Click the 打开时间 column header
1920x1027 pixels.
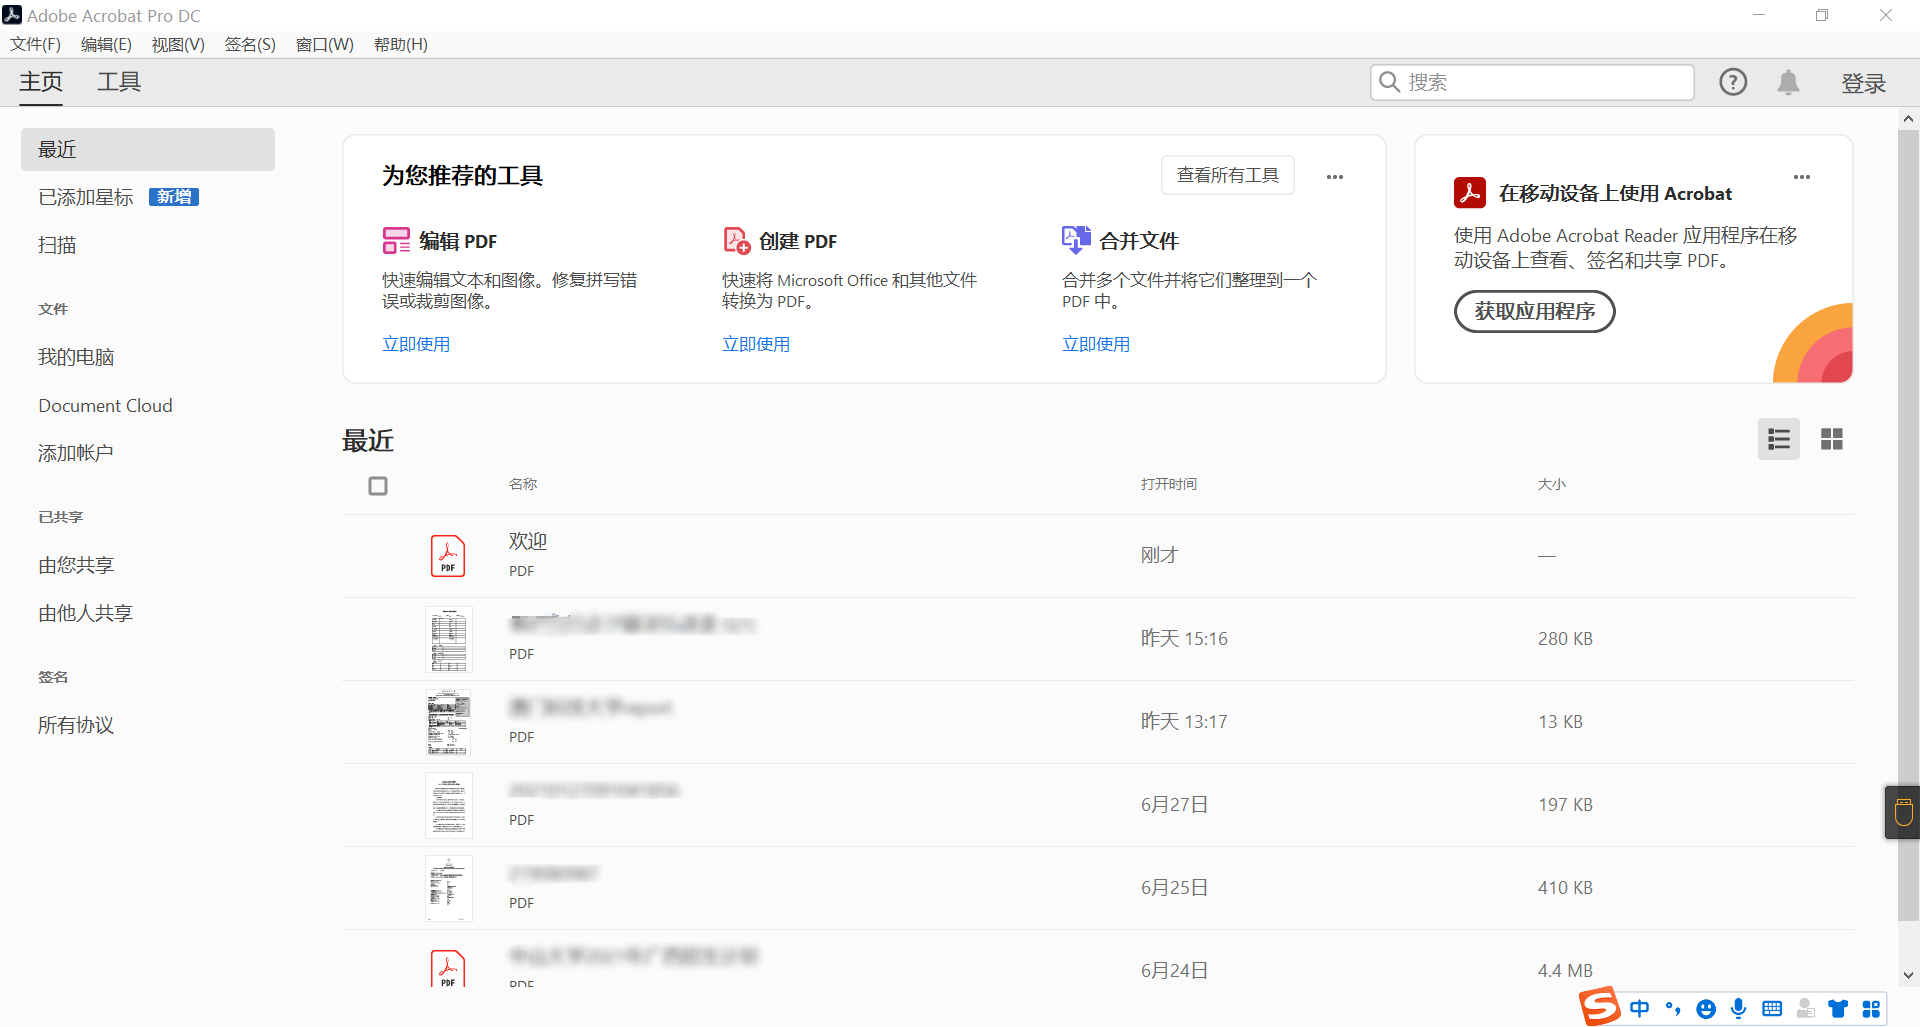pos(1169,484)
